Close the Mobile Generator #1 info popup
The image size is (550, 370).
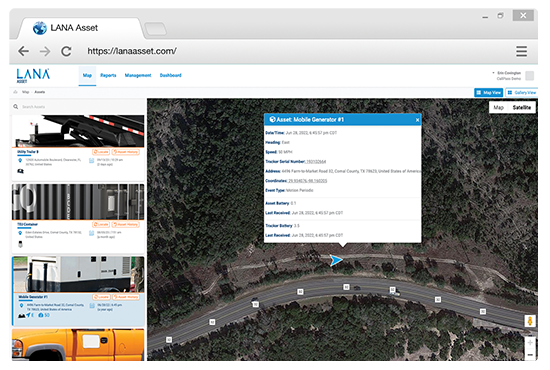tap(417, 120)
